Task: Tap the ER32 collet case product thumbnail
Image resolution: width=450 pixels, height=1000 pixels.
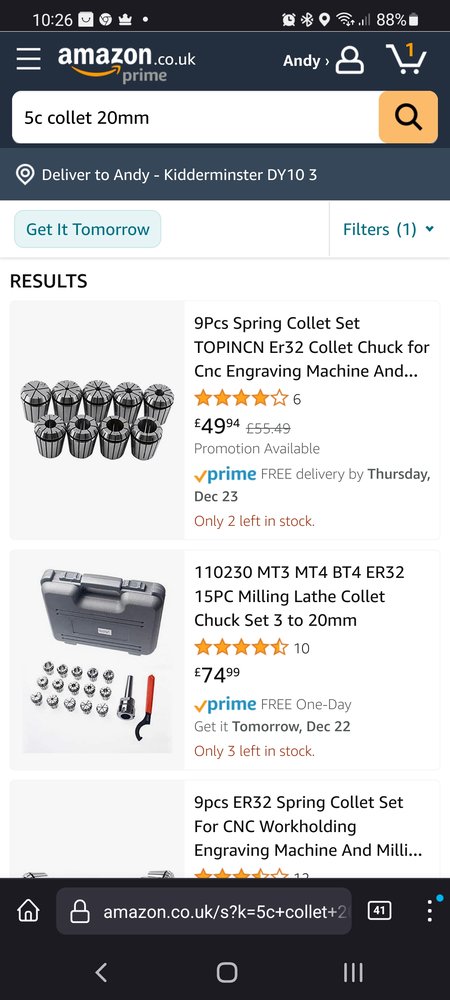Action: [x=97, y=659]
